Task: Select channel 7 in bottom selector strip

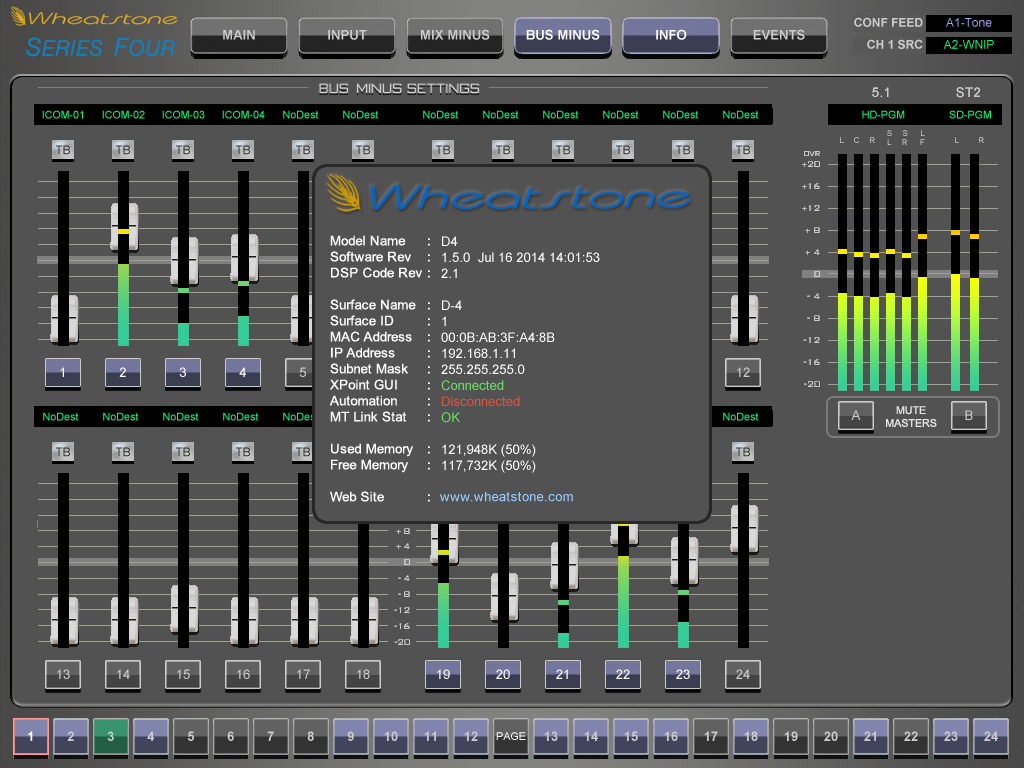Action: [270, 737]
